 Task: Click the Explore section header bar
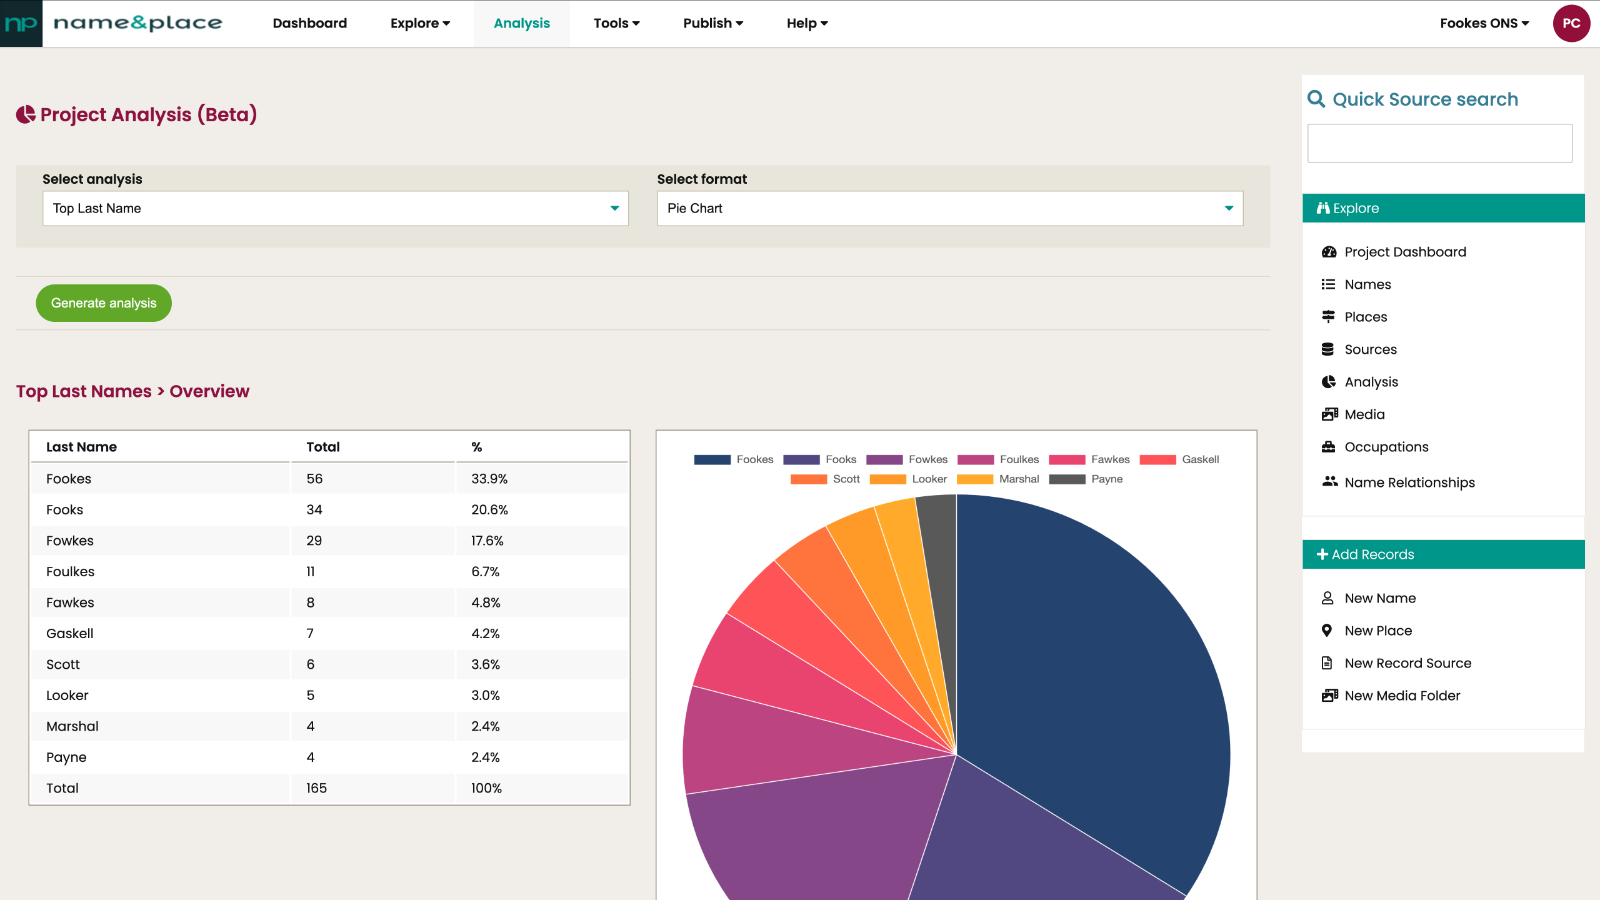tap(1443, 208)
